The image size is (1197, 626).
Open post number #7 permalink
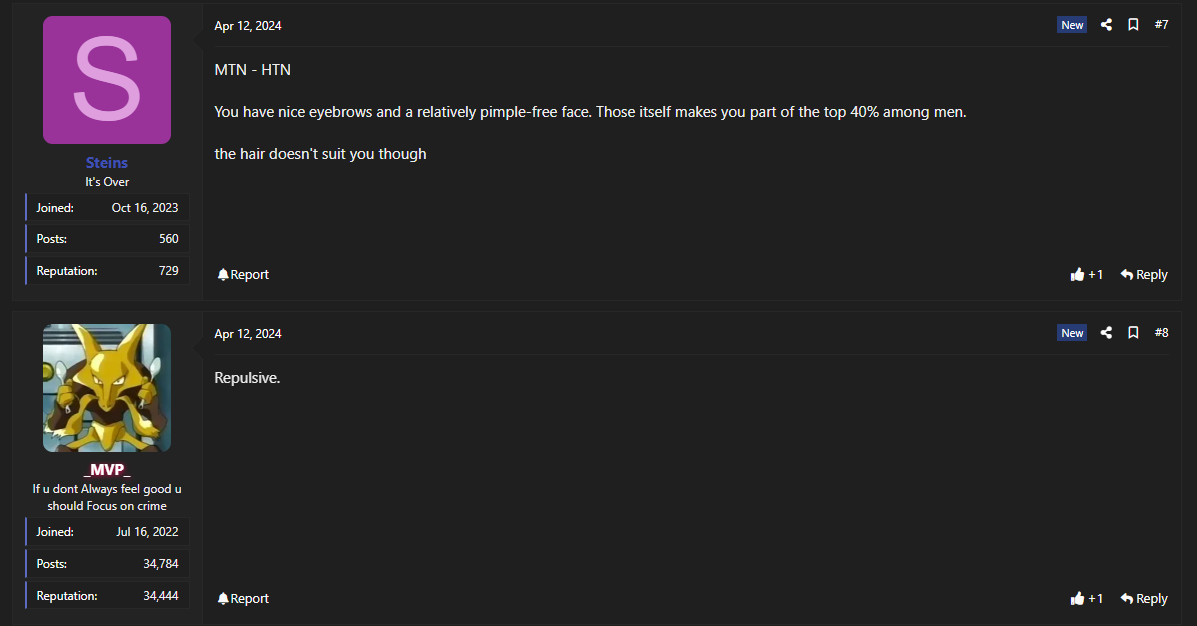[x=1161, y=25]
